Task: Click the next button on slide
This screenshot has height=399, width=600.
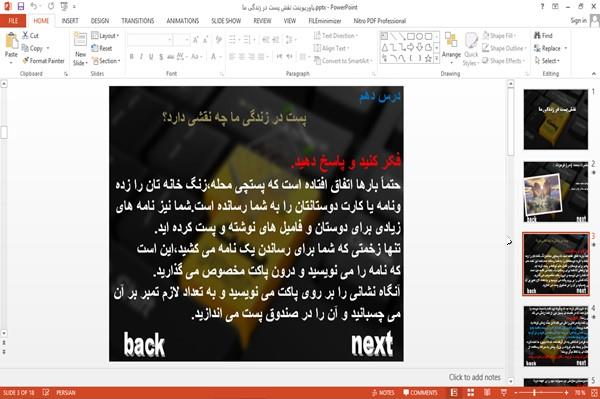Action: (372, 345)
